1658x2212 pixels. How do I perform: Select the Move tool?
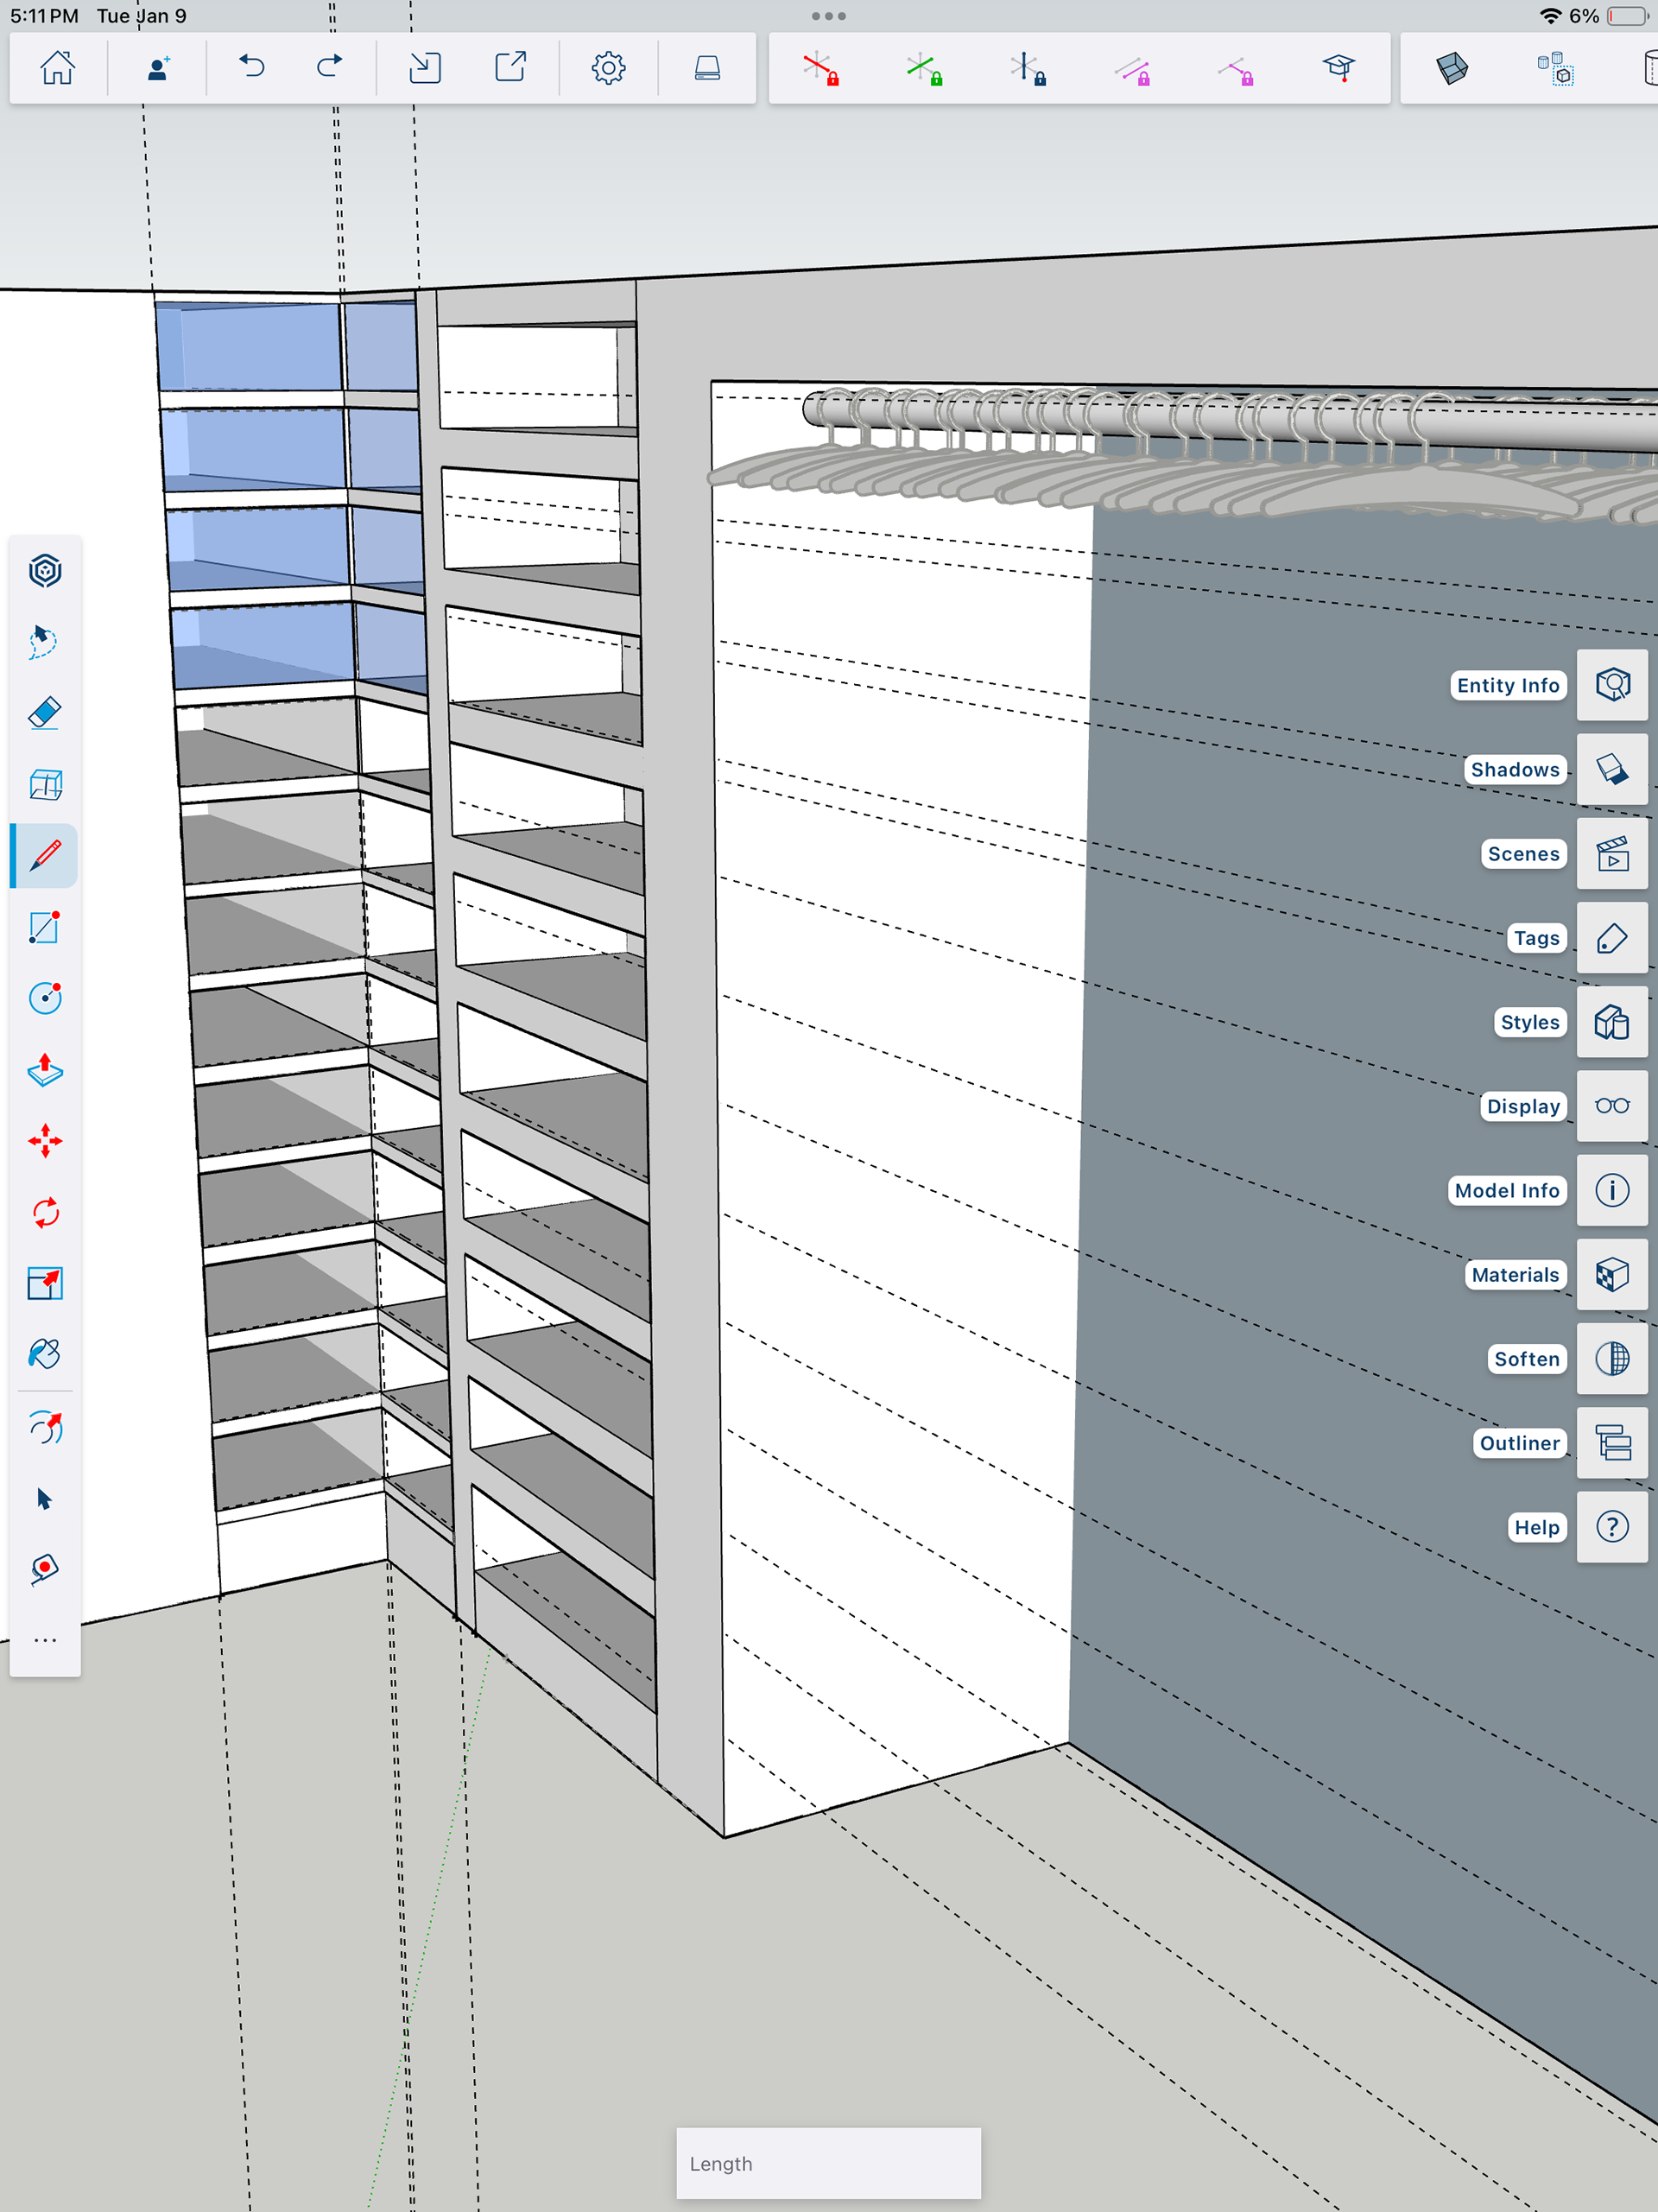coord(45,1141)
